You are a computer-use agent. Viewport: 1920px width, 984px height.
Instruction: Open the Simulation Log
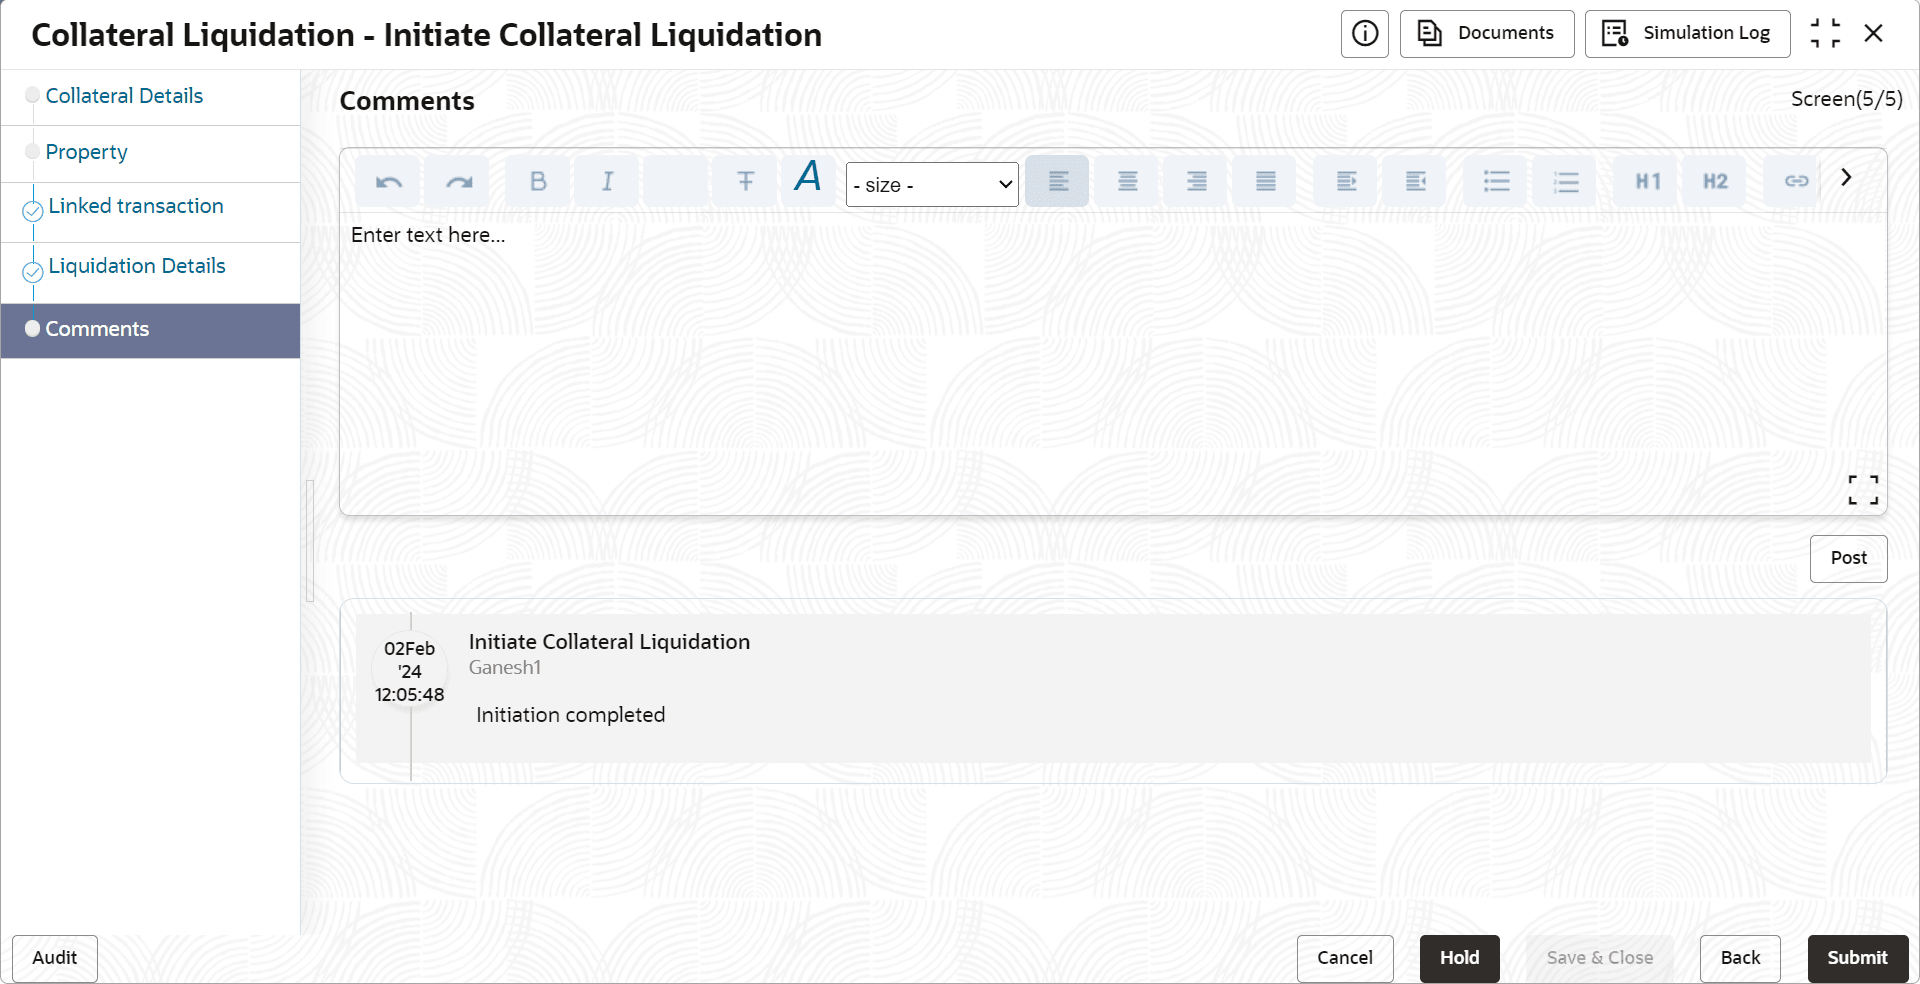(1688, 34)
